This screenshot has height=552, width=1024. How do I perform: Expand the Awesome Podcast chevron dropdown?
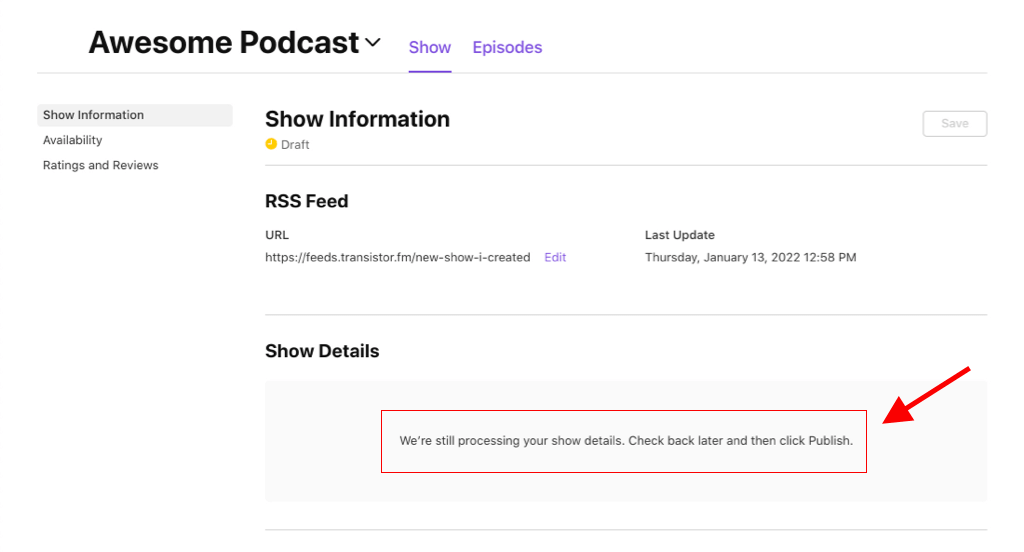(373, 43)
